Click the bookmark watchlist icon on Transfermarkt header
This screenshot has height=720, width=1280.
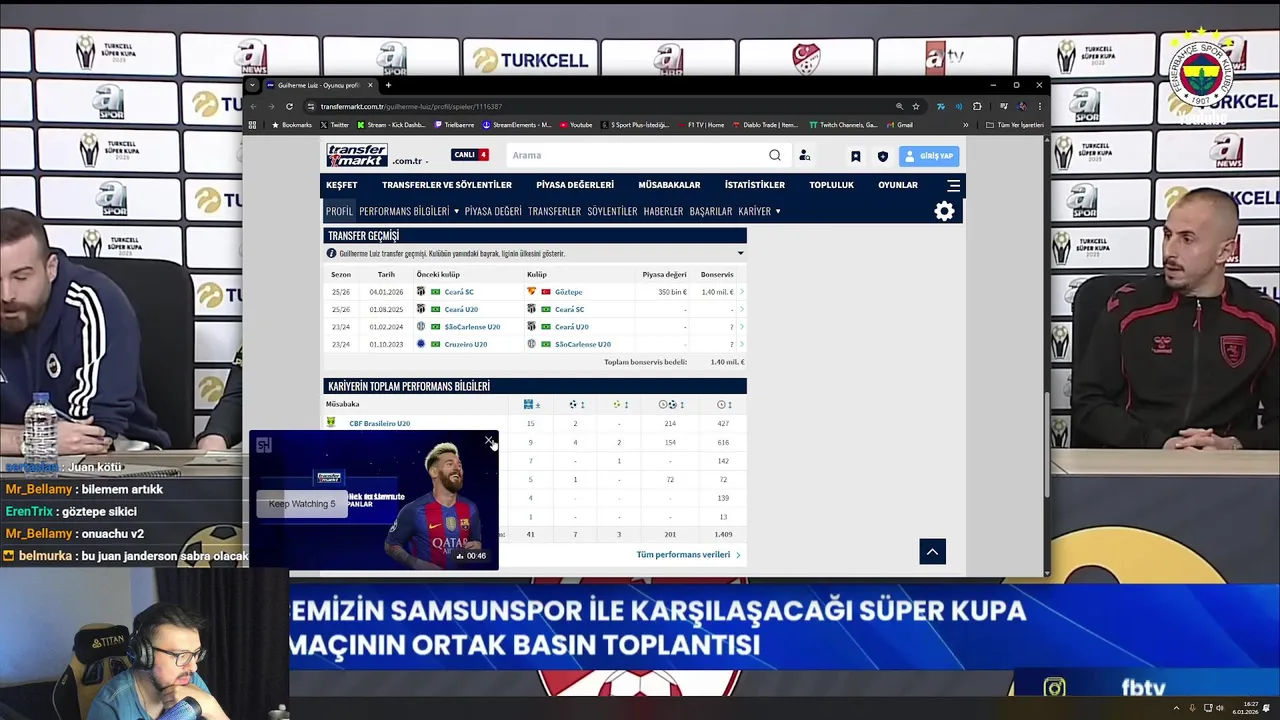click(x=856, y=156)
